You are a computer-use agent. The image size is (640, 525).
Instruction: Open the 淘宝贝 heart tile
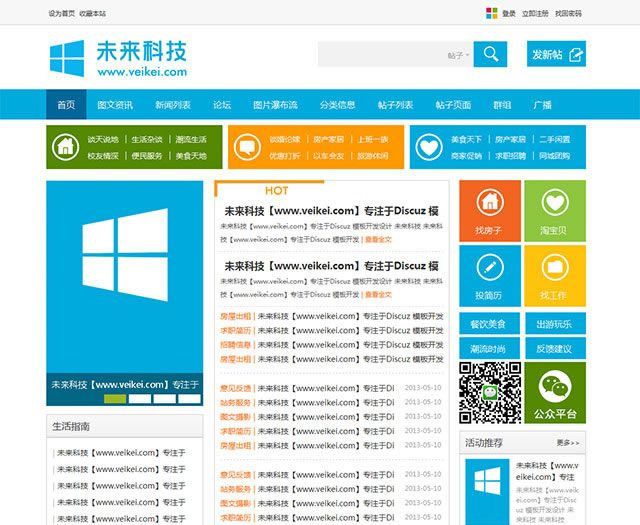click(555, 211)
